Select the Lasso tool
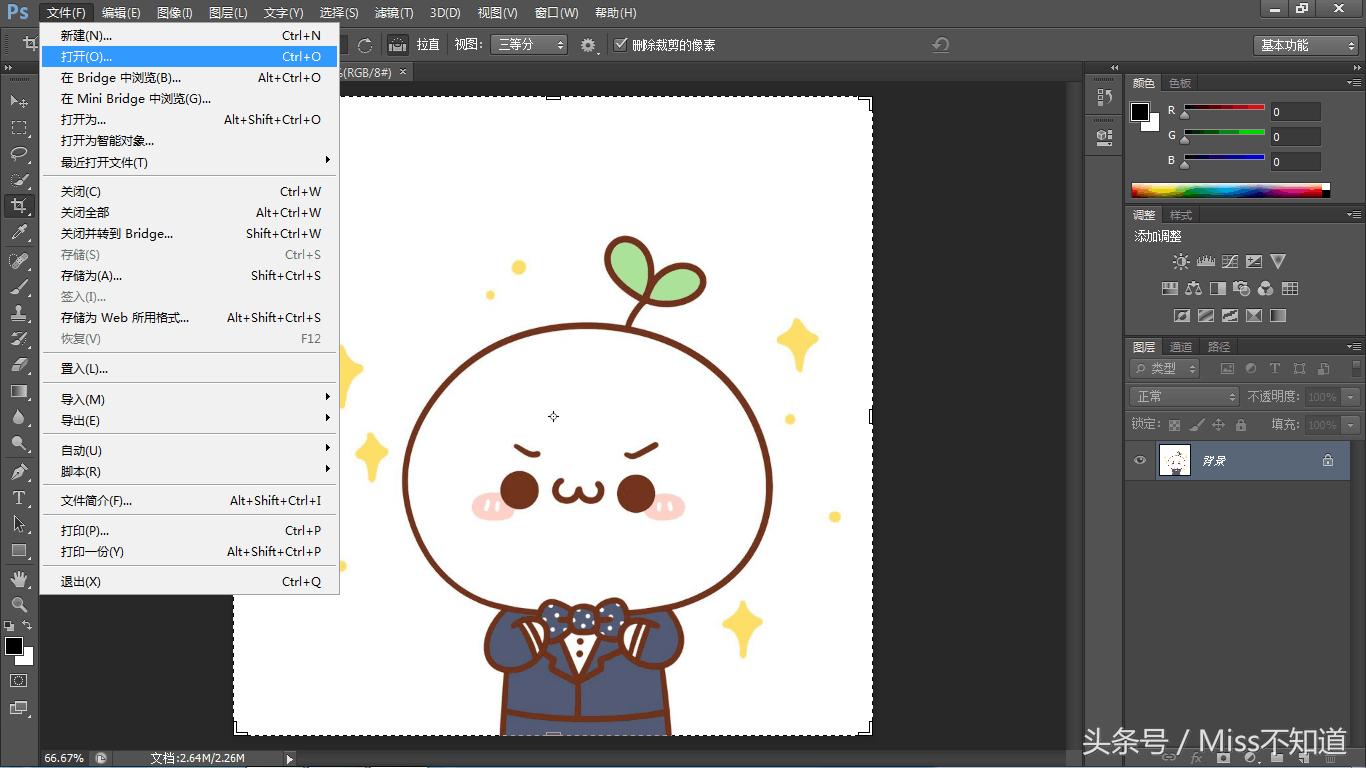The height and width of the screenshot is (768, 1366). 19,154
